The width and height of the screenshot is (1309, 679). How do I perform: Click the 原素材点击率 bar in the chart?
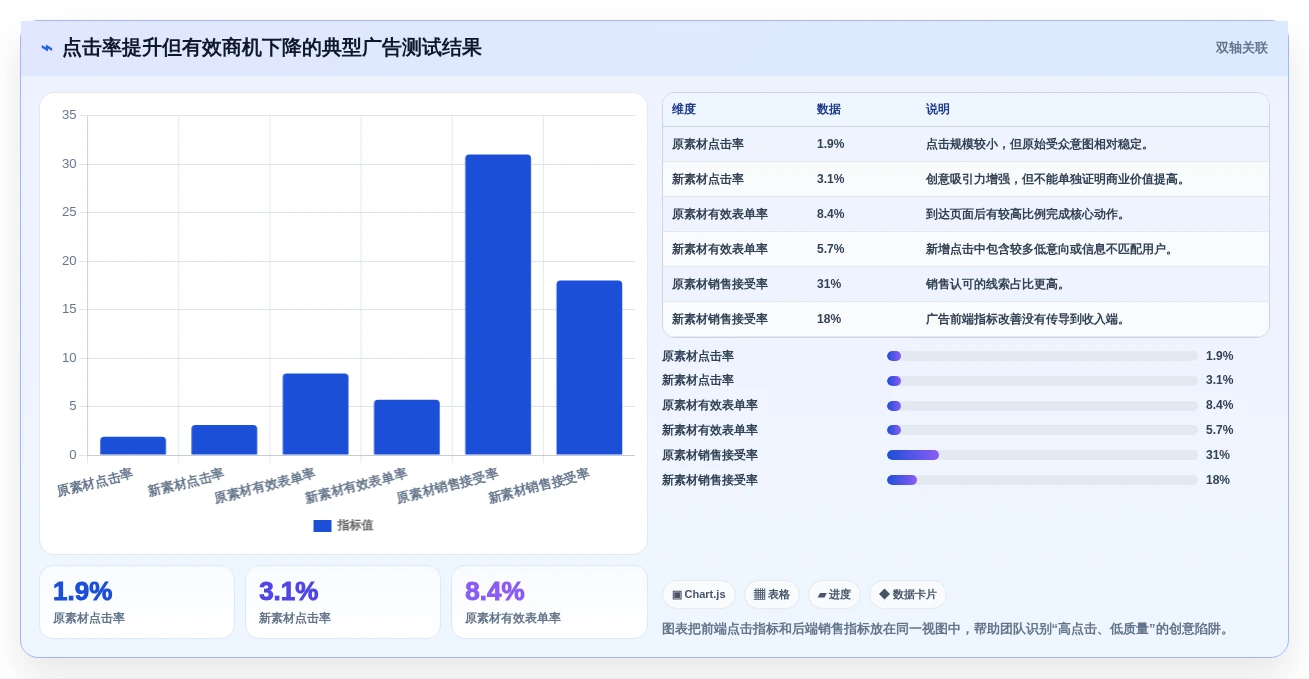tap(133, 446)
